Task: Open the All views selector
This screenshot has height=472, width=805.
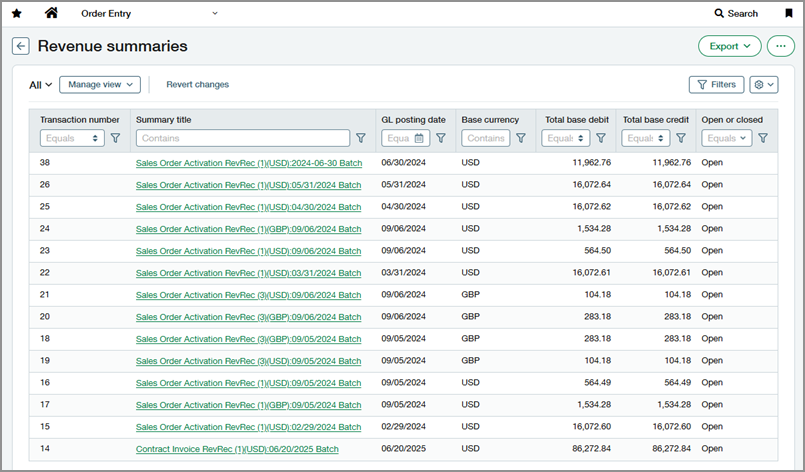Action: pos(40,85)
